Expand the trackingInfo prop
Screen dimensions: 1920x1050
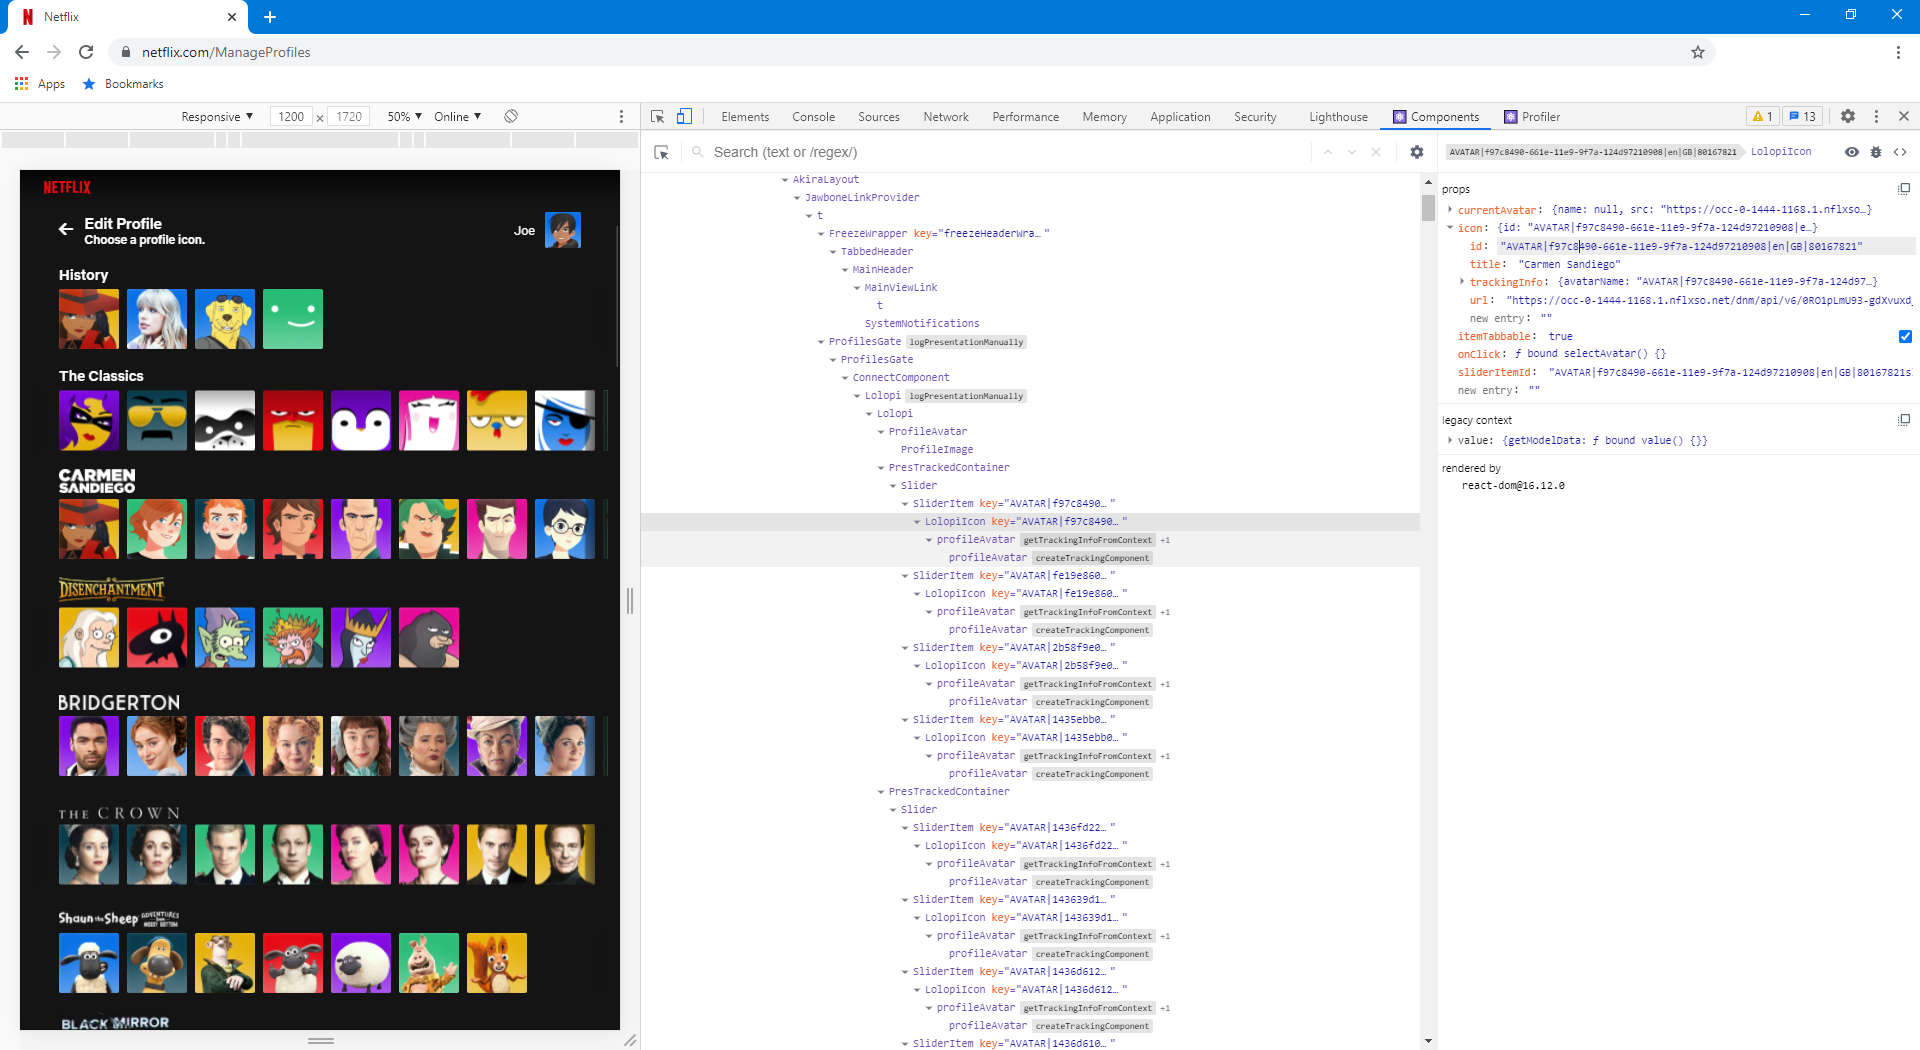tap(1462, 281)
